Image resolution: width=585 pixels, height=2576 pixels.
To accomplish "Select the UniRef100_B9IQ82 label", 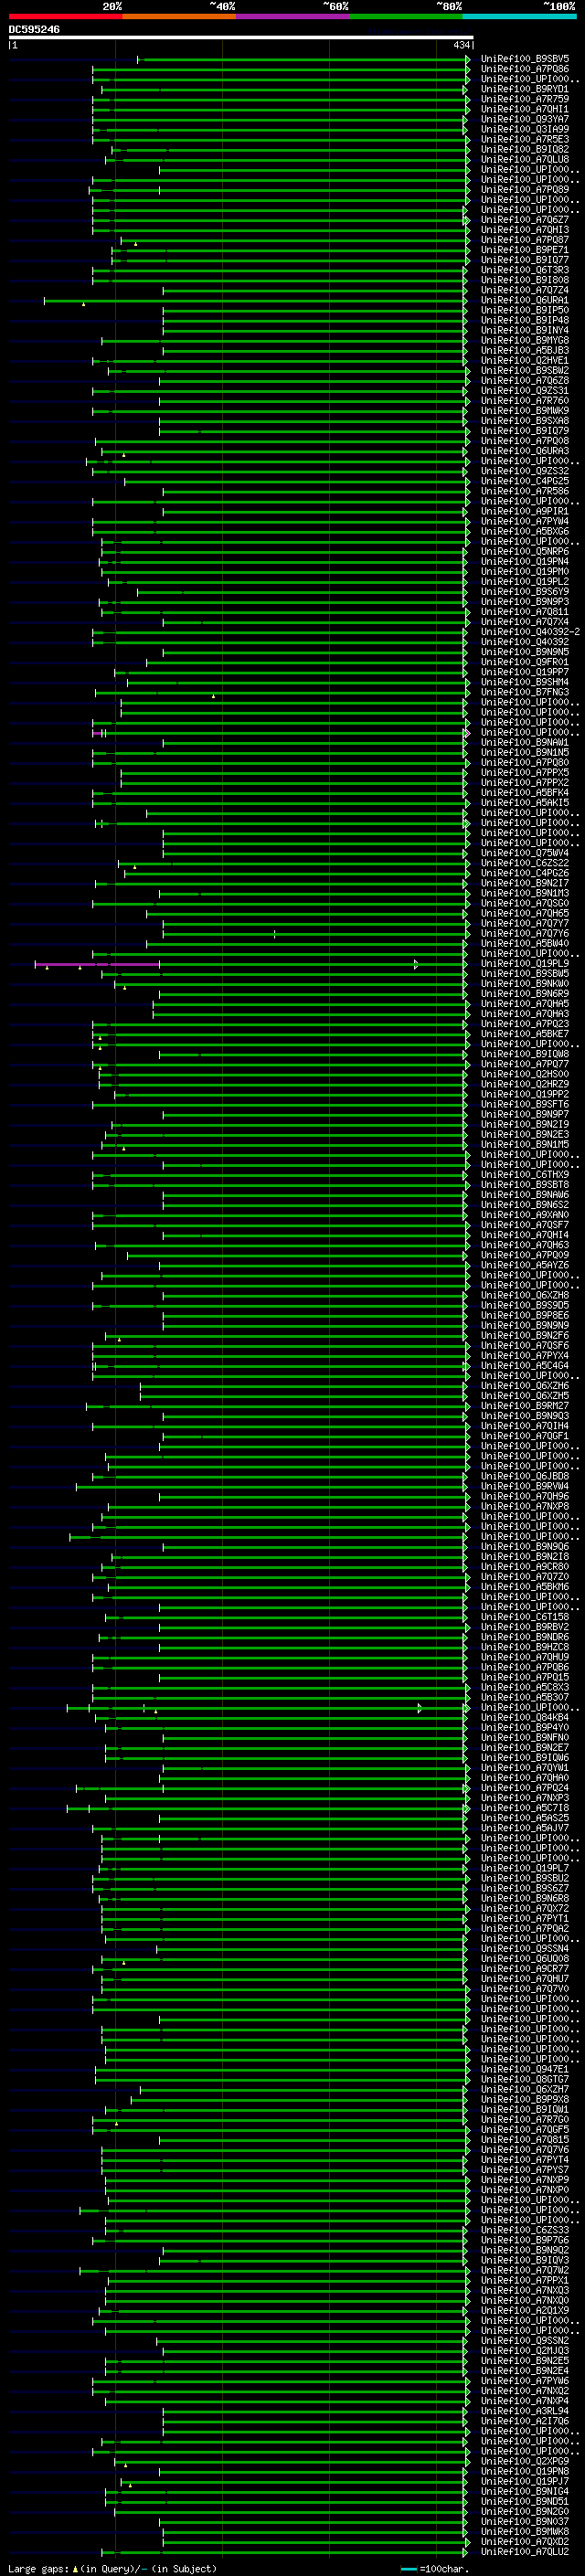I will [524, 149].
